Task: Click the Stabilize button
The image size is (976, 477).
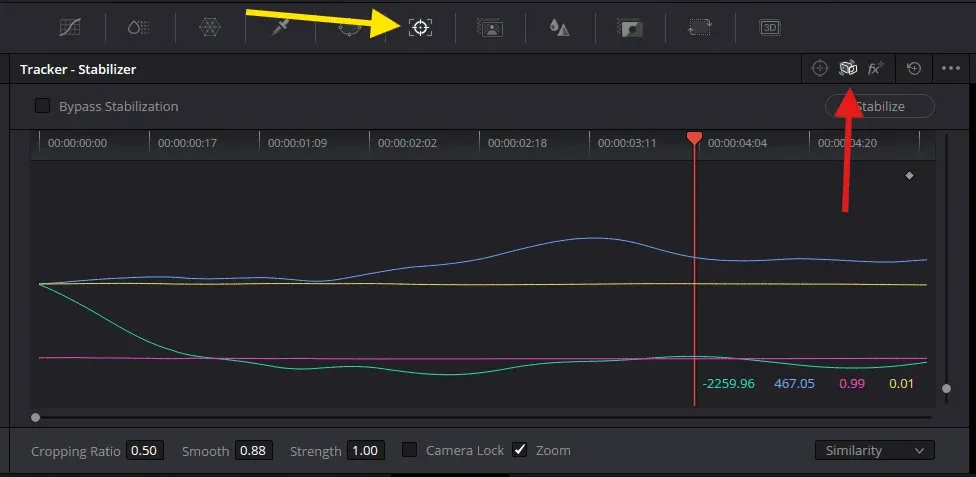Action: [880, 106]
